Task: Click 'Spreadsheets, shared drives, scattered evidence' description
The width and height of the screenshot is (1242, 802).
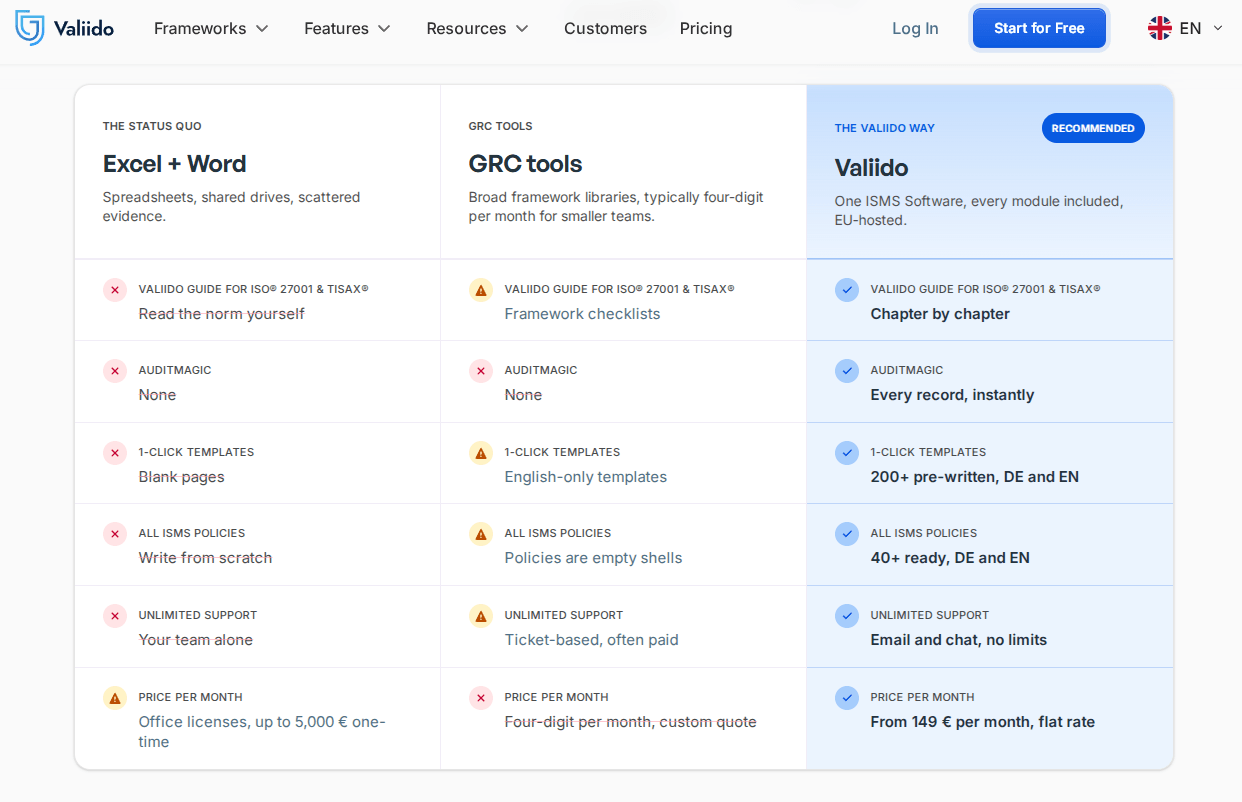Action: pyautogui.click(x=231, y=207)
